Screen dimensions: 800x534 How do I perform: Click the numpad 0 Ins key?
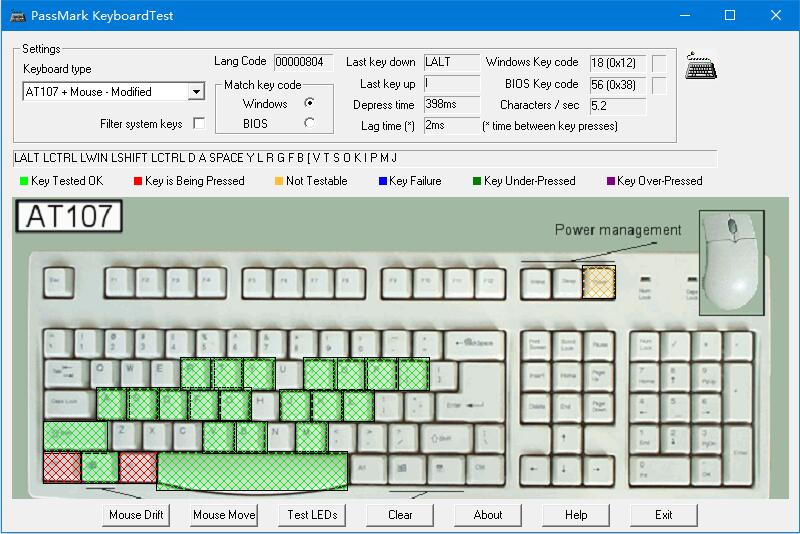[660, 470]
